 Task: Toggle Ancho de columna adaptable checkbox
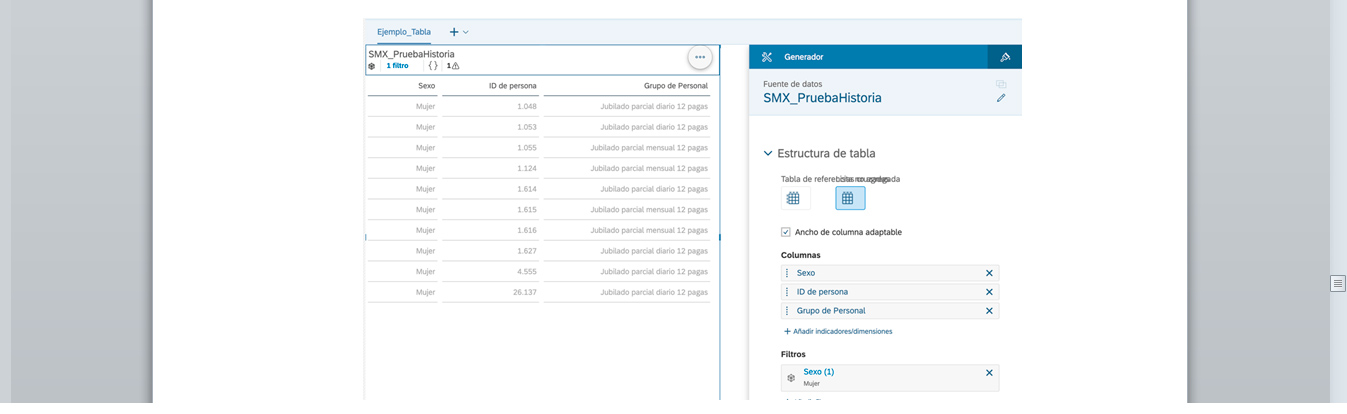(x=786, y=232)
